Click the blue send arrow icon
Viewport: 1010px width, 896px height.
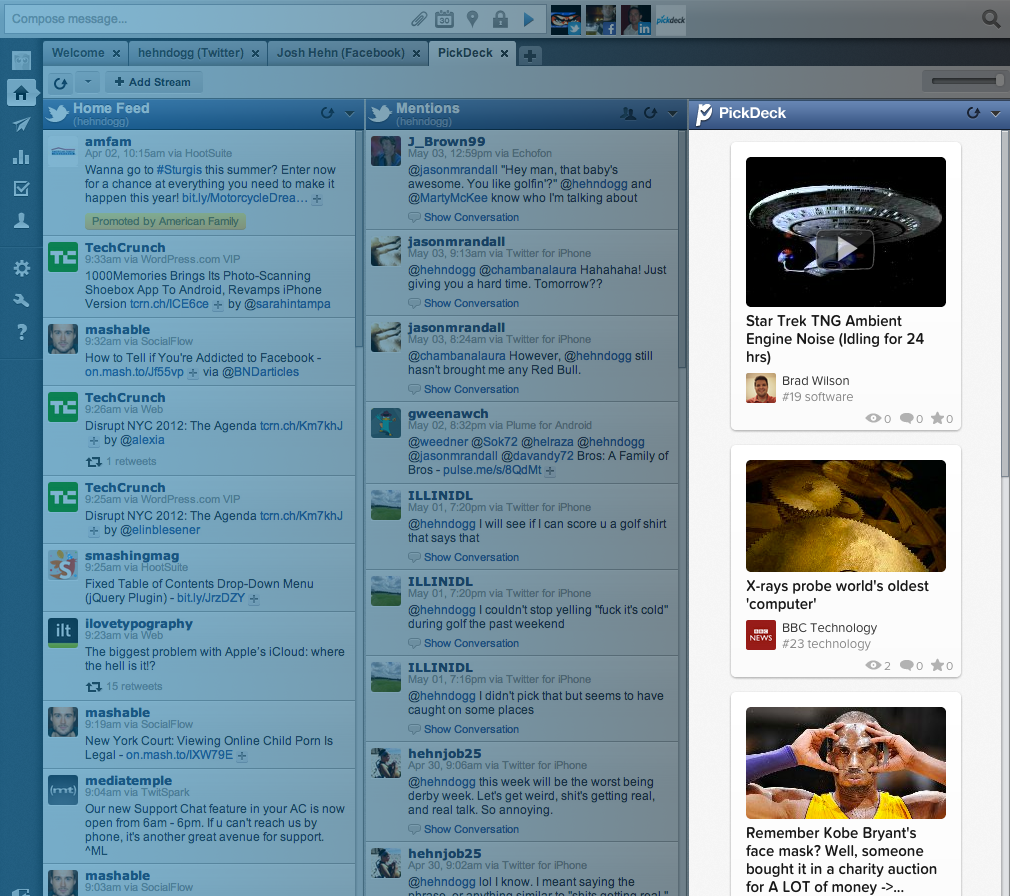pyautogui.click(x=529, y=19)
